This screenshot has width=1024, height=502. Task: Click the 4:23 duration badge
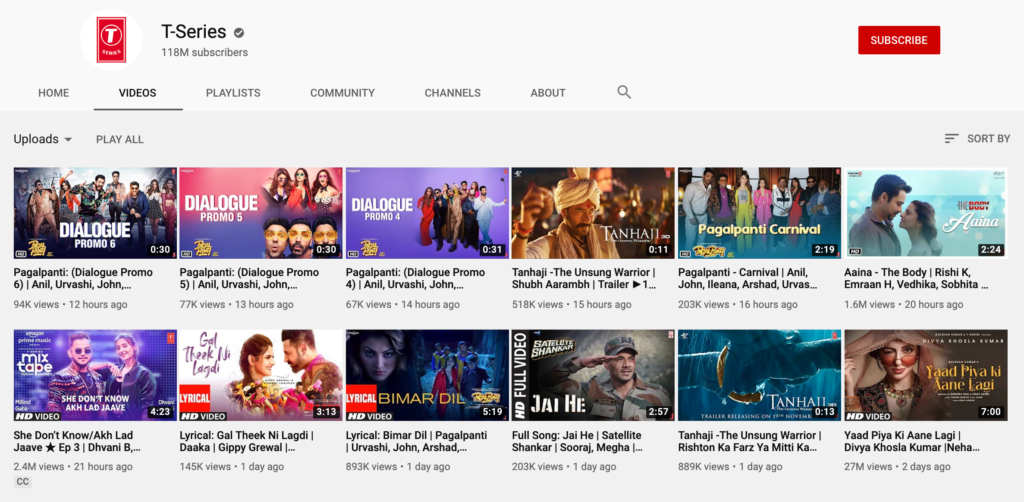click(160, 412)
